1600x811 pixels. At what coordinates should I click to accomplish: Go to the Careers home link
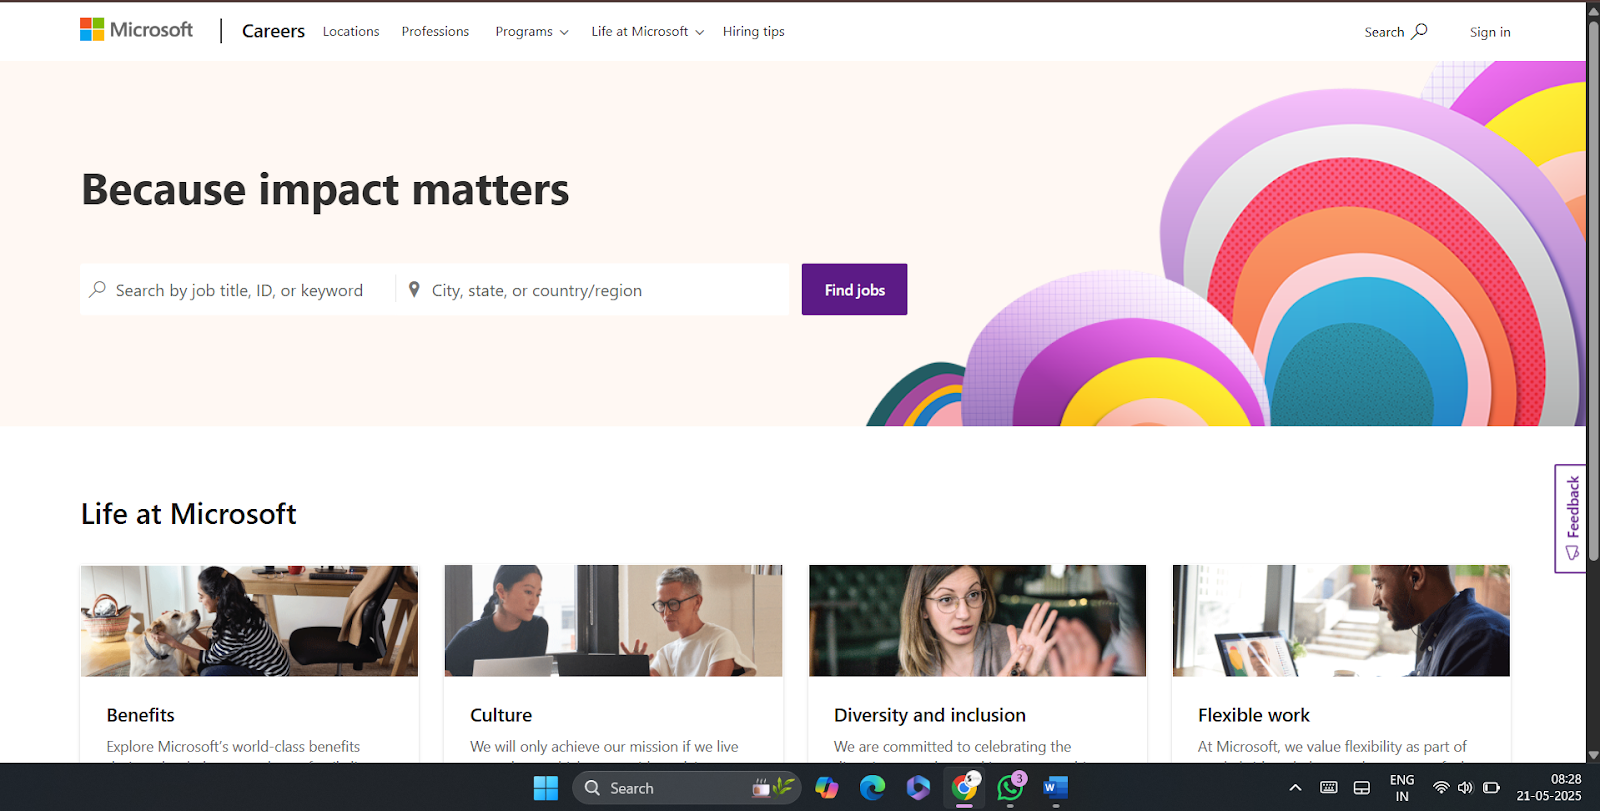click(x=273, y=31)
